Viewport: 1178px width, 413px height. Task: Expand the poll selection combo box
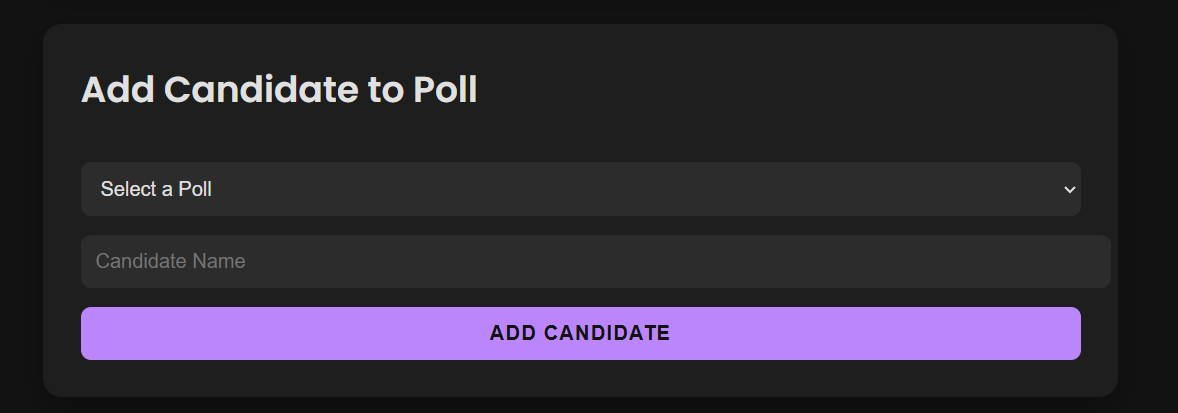click(580, 189)
